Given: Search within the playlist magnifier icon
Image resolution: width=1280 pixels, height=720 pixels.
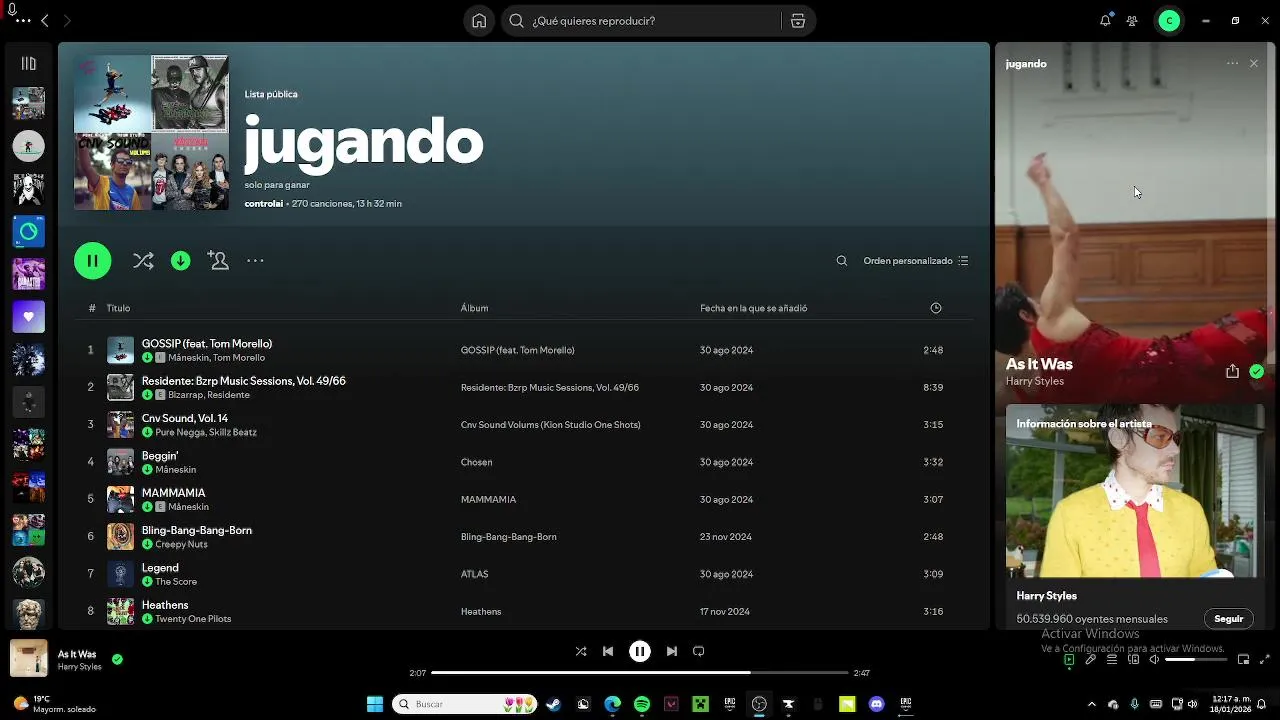Looking at the screenshot, I should [x=841, y=261].
